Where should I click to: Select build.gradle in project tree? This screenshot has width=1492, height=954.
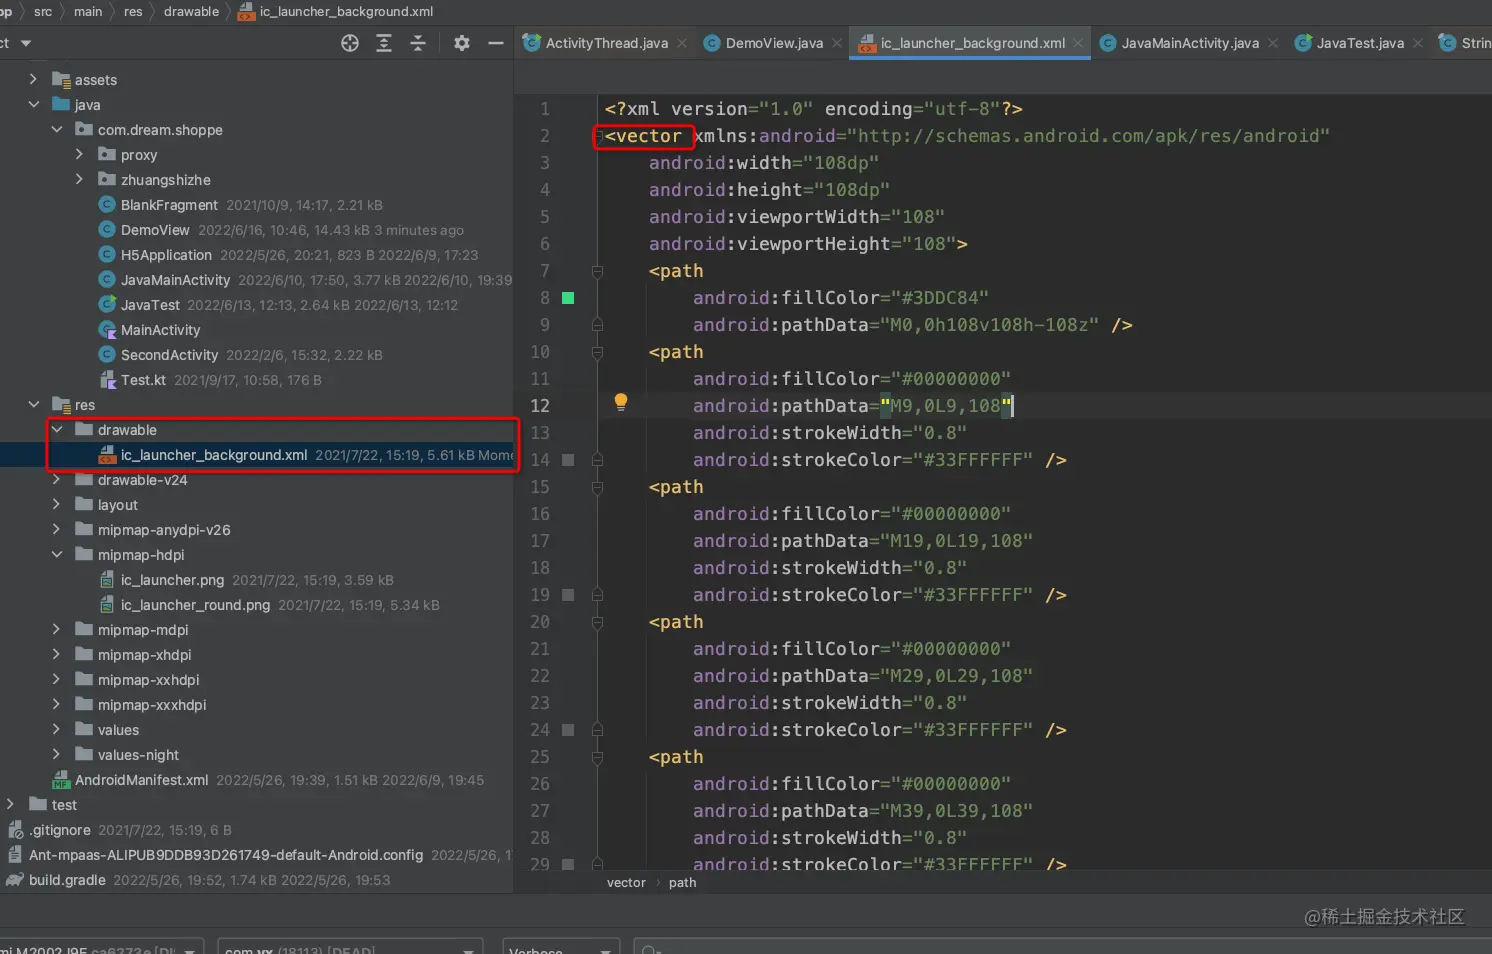pyautogui.click(x=67, y=880)
